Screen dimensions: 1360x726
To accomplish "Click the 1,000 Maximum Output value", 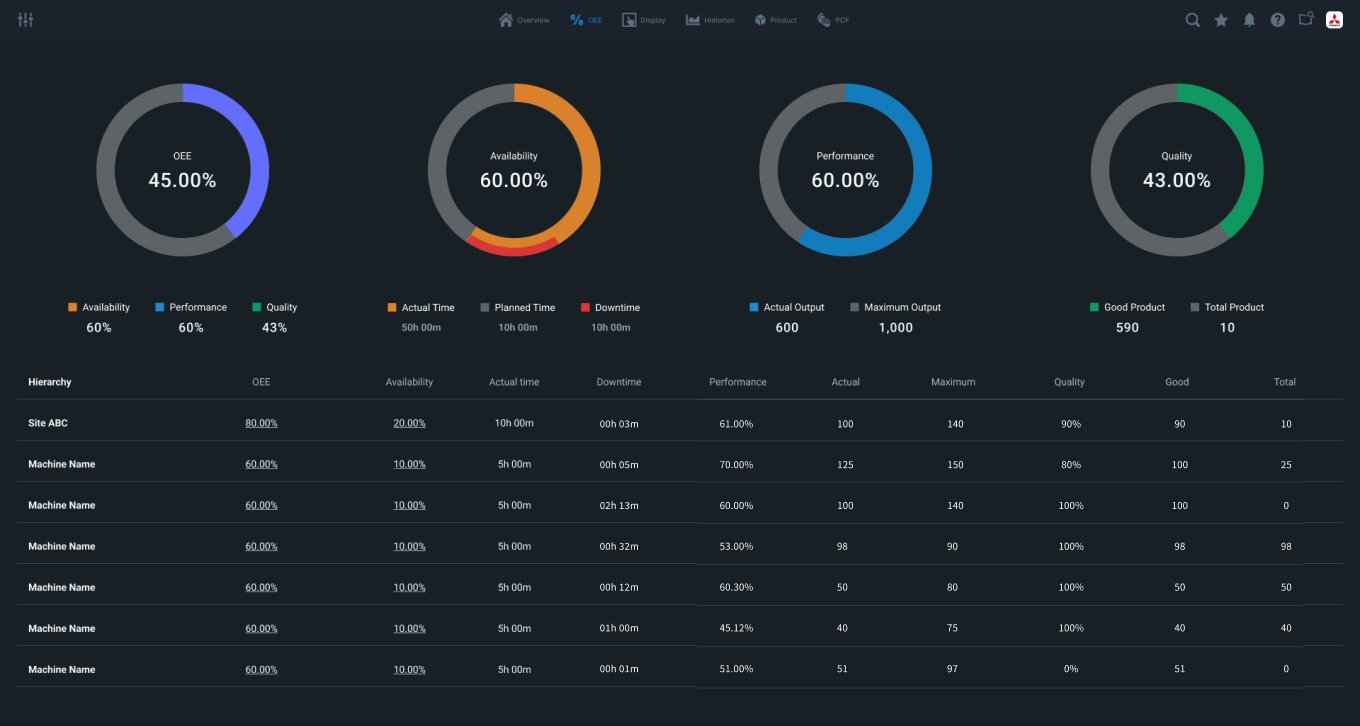I will click(x=896, y=328).
